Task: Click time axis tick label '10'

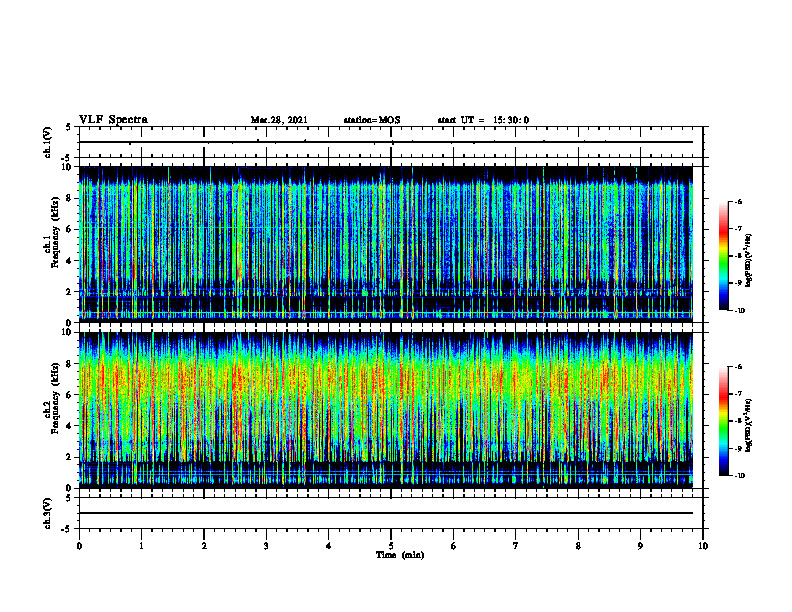Action: point(703,546)
